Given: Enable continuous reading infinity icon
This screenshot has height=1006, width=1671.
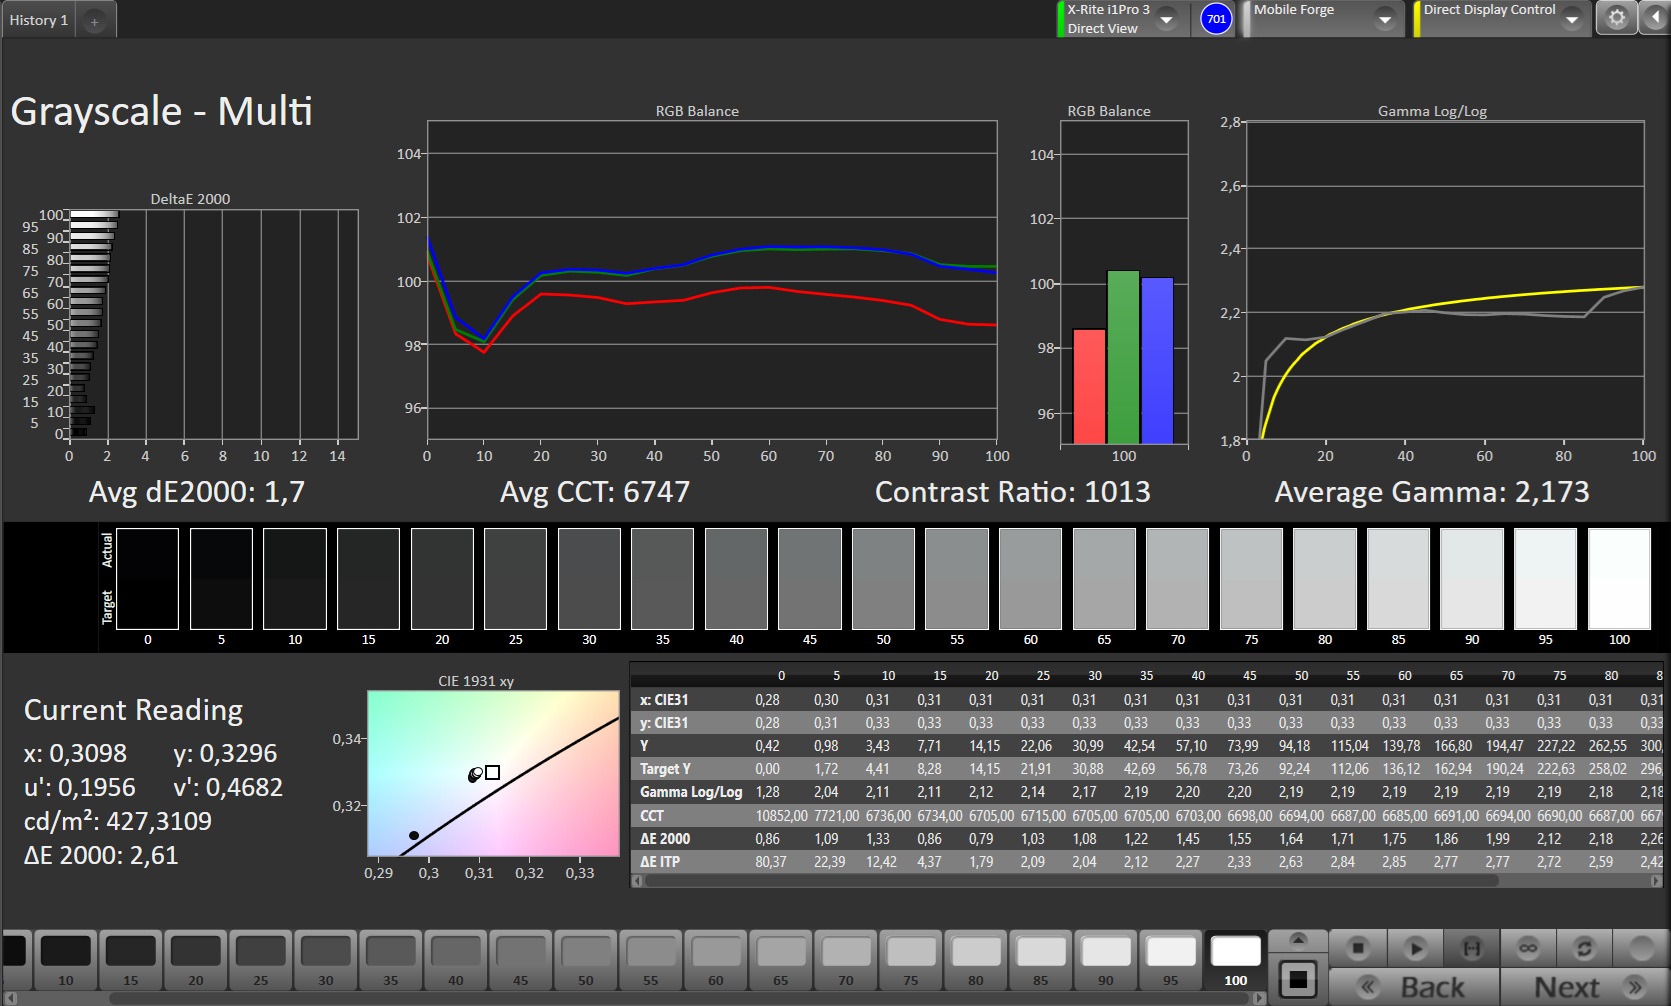Looking at the screenshot, I should coord(1528,947).
